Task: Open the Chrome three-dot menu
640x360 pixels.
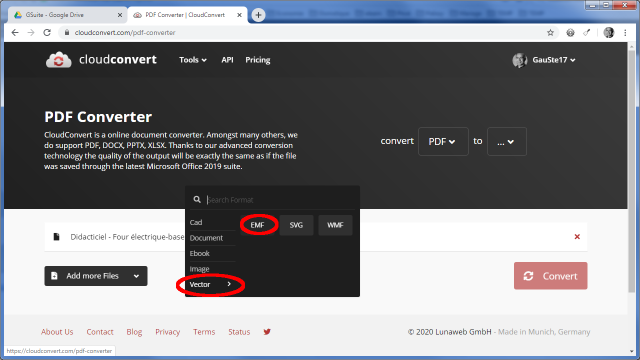Action: 625,33
